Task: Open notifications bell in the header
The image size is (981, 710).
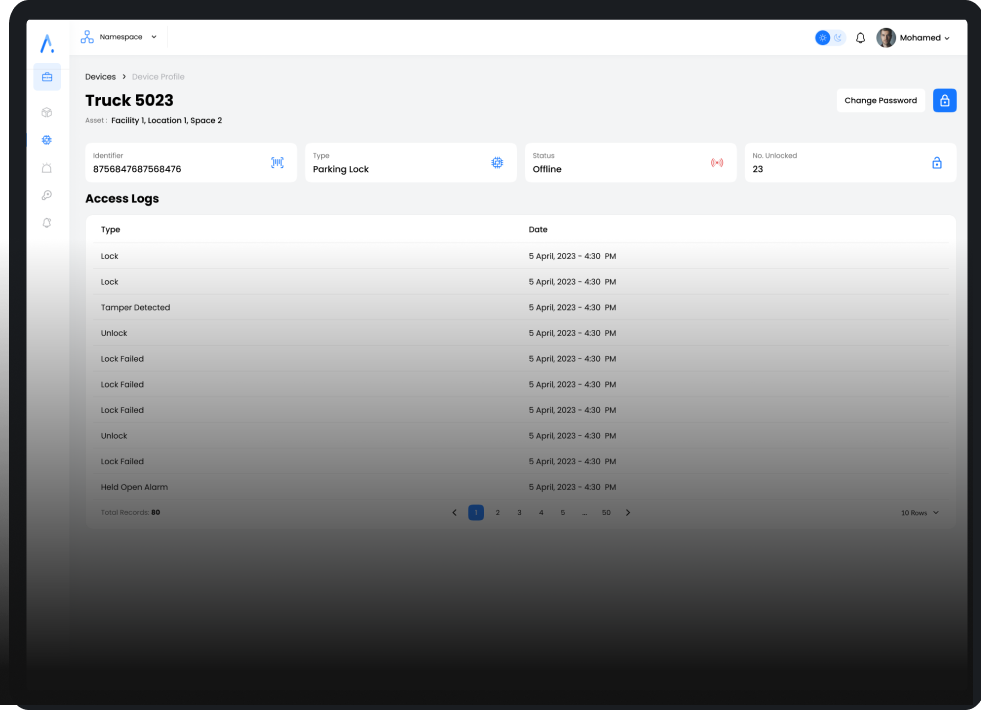Action: 860,38
